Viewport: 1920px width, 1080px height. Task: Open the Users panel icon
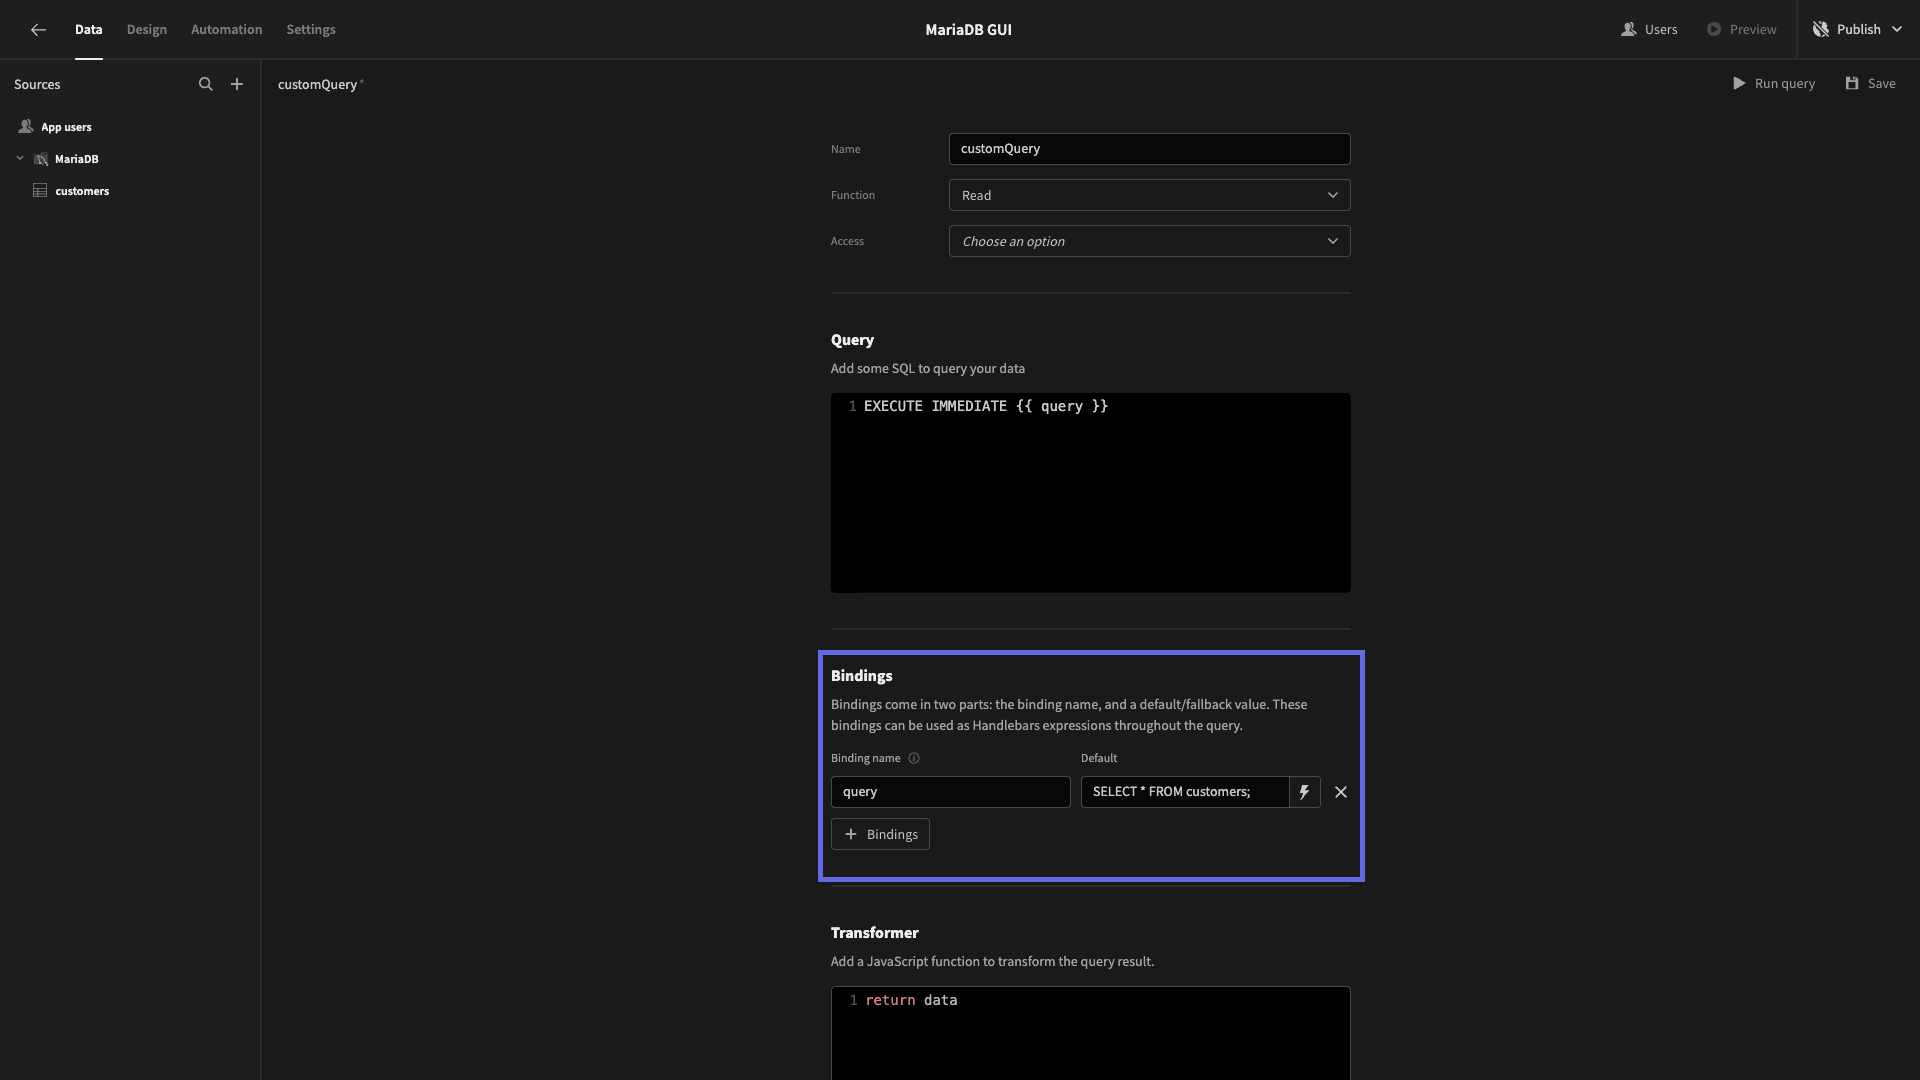[1629, 29]
